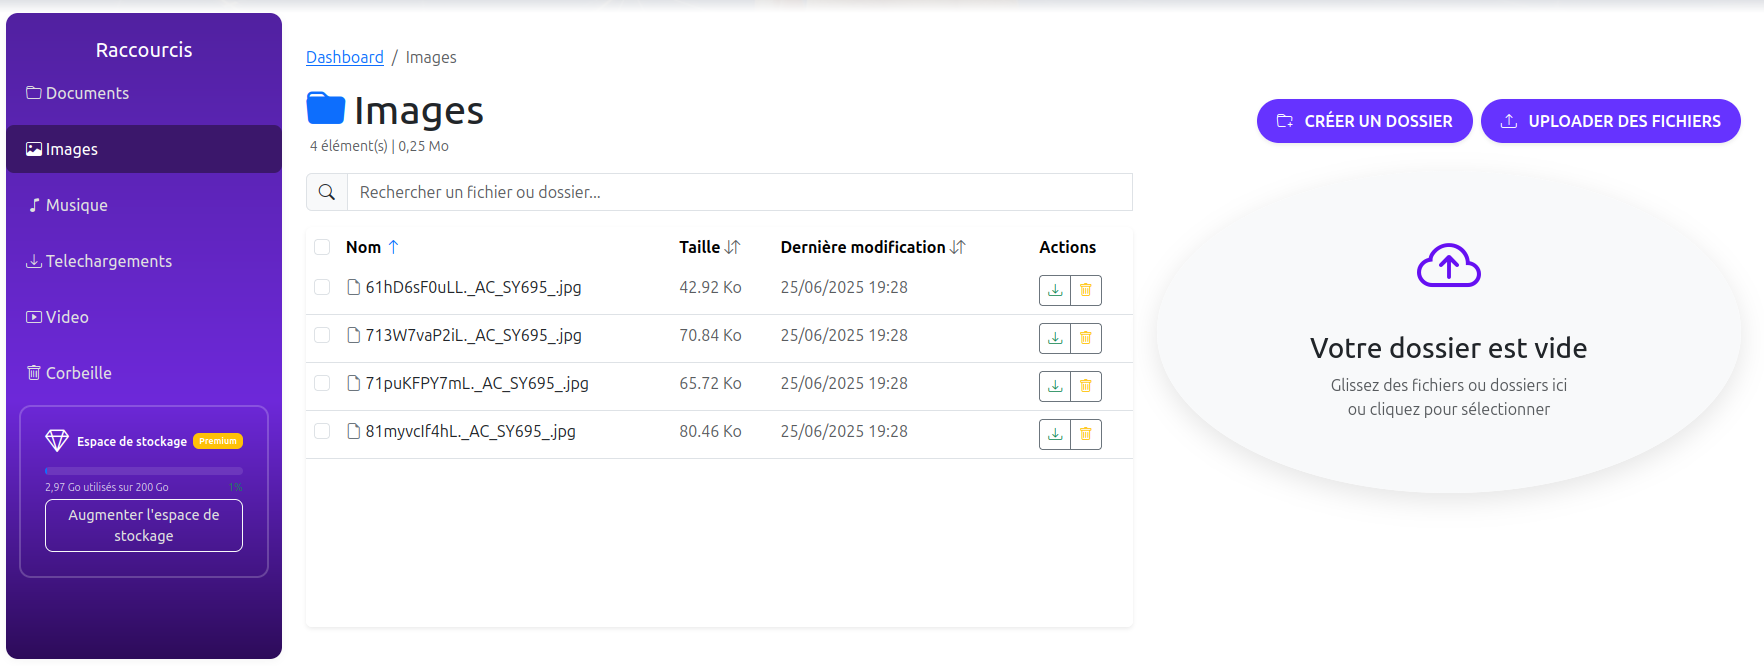Image resolution: width=1764 pixels, height=666 pixels.
Task: Click CRÉER UN DOSSIER button
Action: pos(1364,121)
